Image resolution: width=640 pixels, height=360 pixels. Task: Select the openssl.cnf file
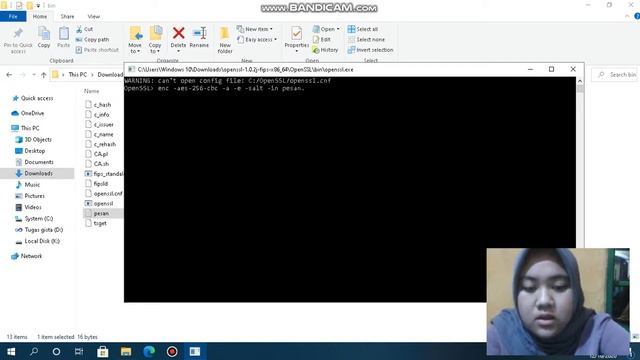click(104, 193)
